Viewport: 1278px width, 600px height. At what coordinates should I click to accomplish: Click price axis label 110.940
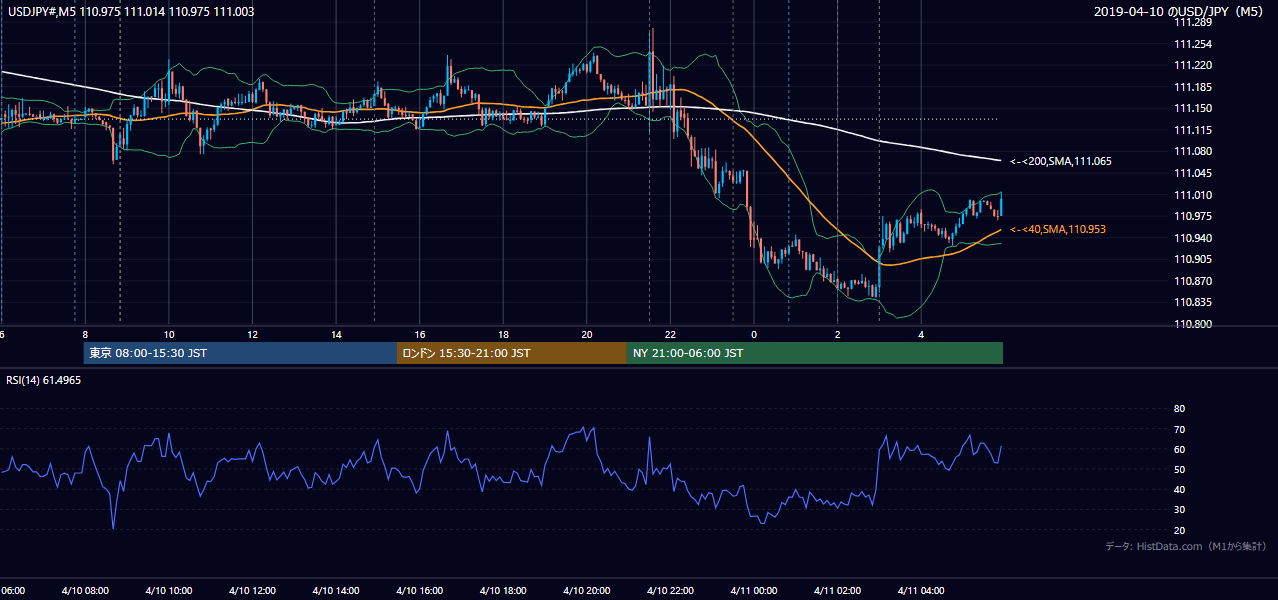(1194, 238)
